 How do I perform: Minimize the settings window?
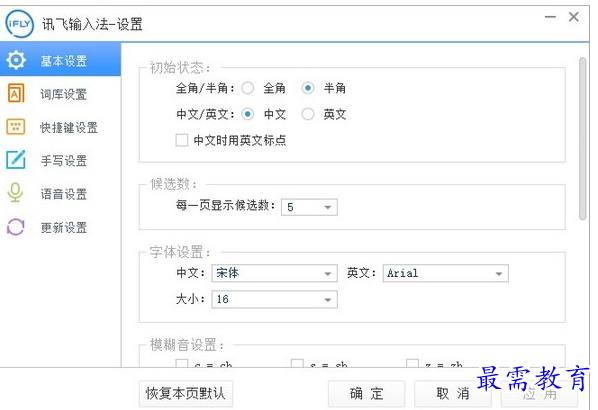550,17
